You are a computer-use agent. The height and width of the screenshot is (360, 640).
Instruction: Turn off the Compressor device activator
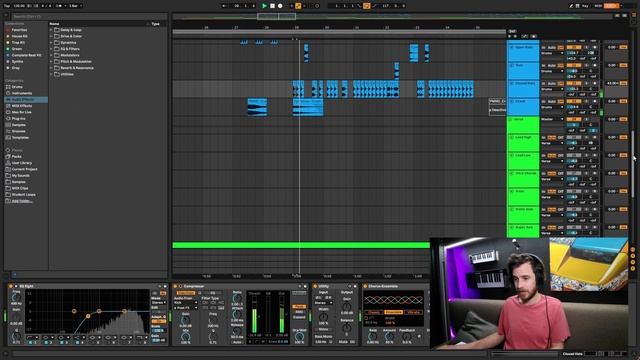pos(175,287)
